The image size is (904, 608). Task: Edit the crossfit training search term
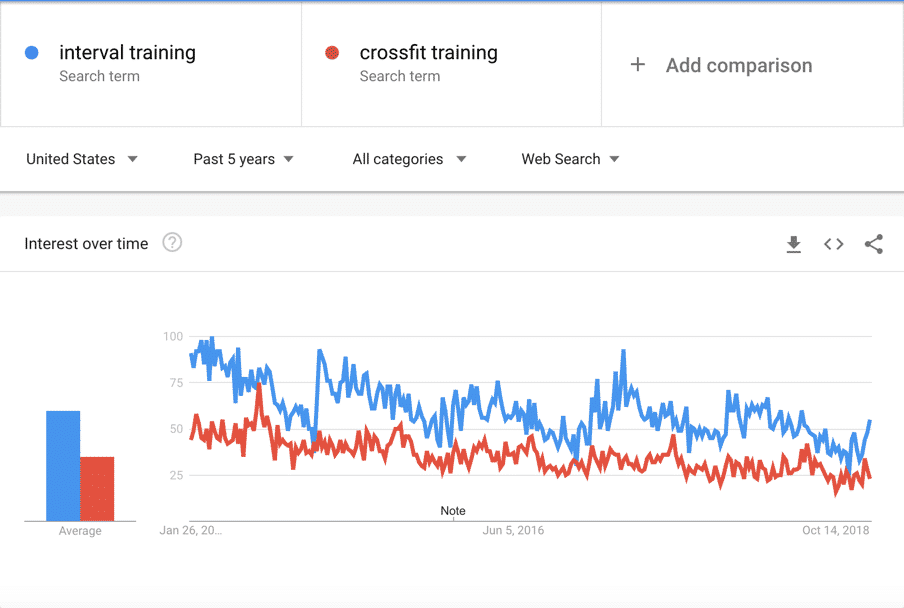click(428, 52)
